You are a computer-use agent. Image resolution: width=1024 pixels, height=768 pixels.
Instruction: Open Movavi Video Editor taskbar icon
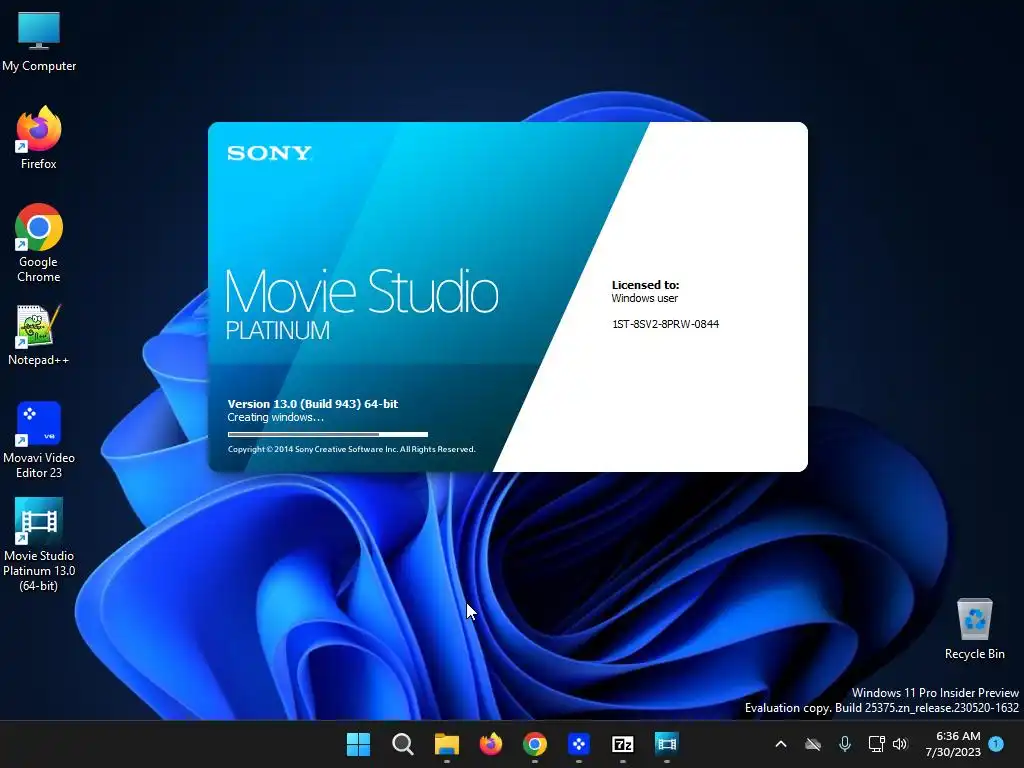coord(579,744)
